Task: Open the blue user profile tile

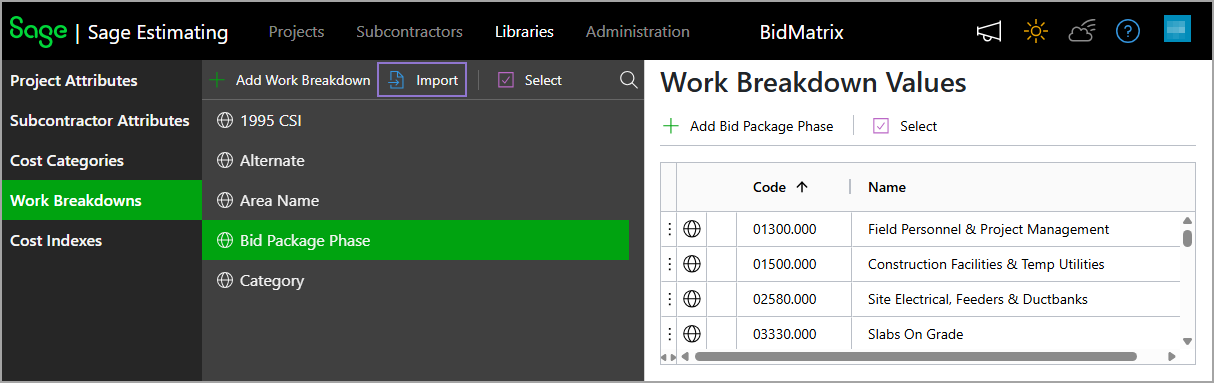Action: [1177, 29]
